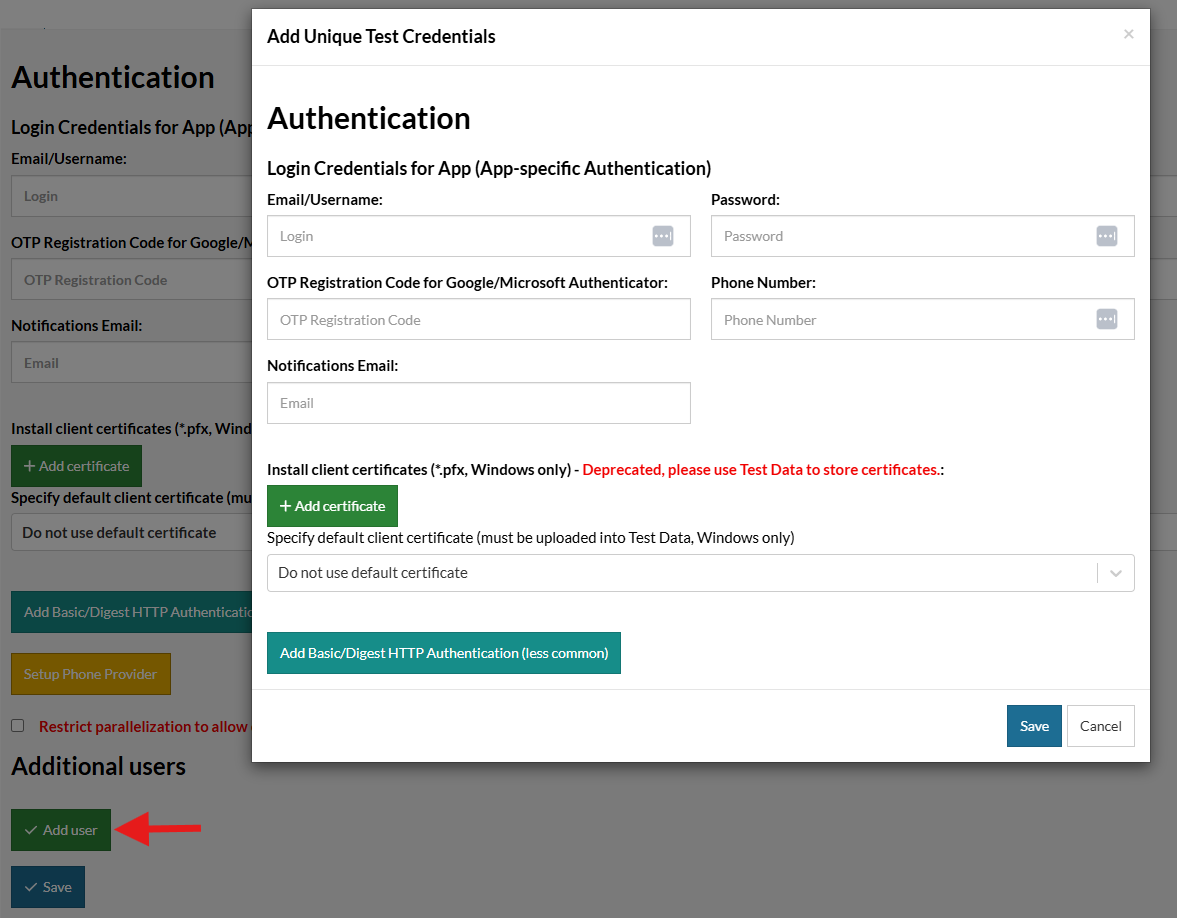Click the background OTP Registration Code field
The height and width of the screenshot is (918, 1177).
click(132, 280)
